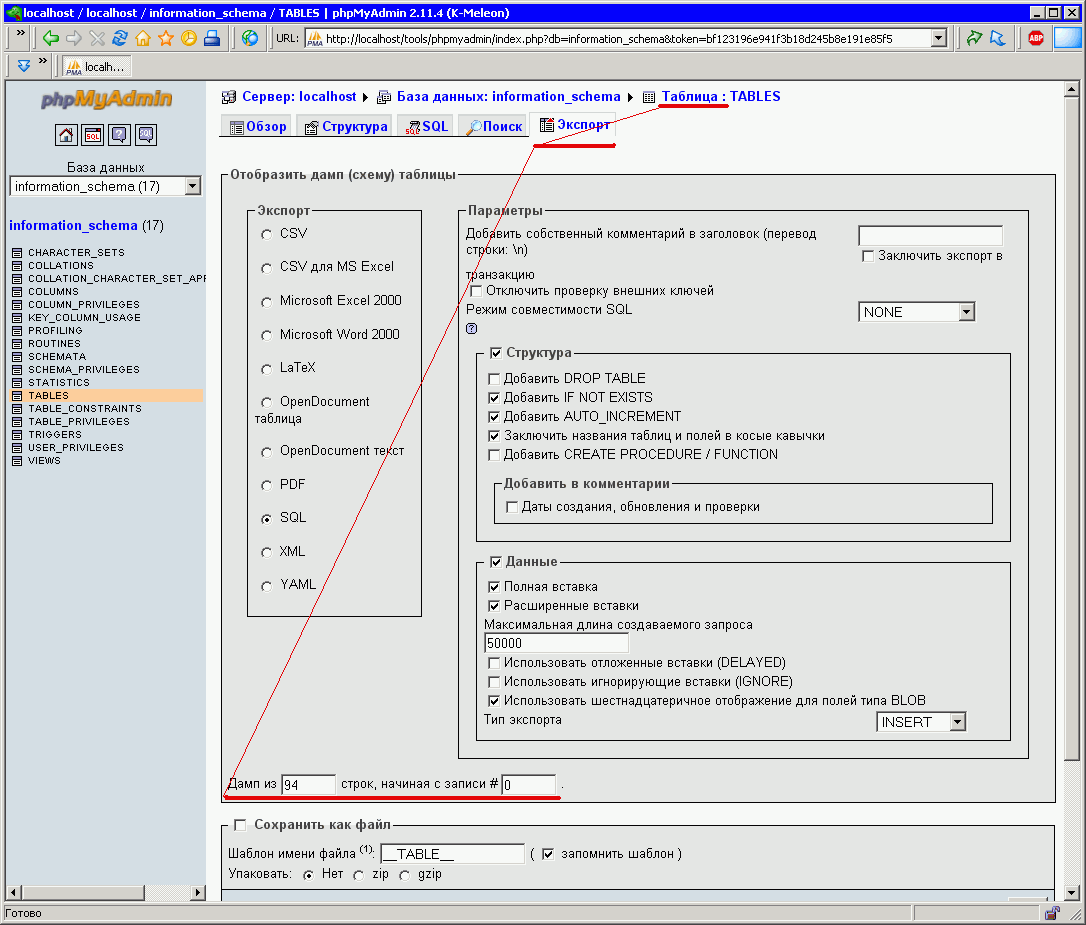Open the SCHEMATA table link

click(57, 357)
